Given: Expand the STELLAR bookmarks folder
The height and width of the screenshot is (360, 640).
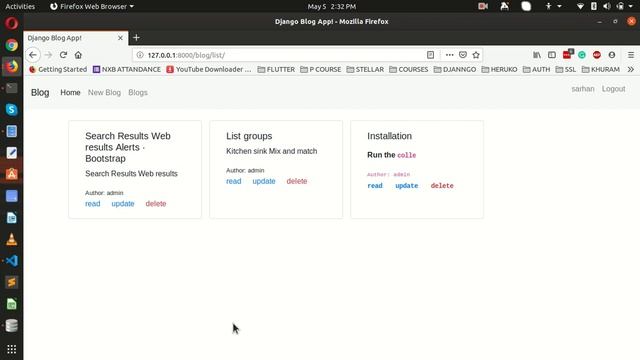Looking at the screenshot, I should (365, 69).
